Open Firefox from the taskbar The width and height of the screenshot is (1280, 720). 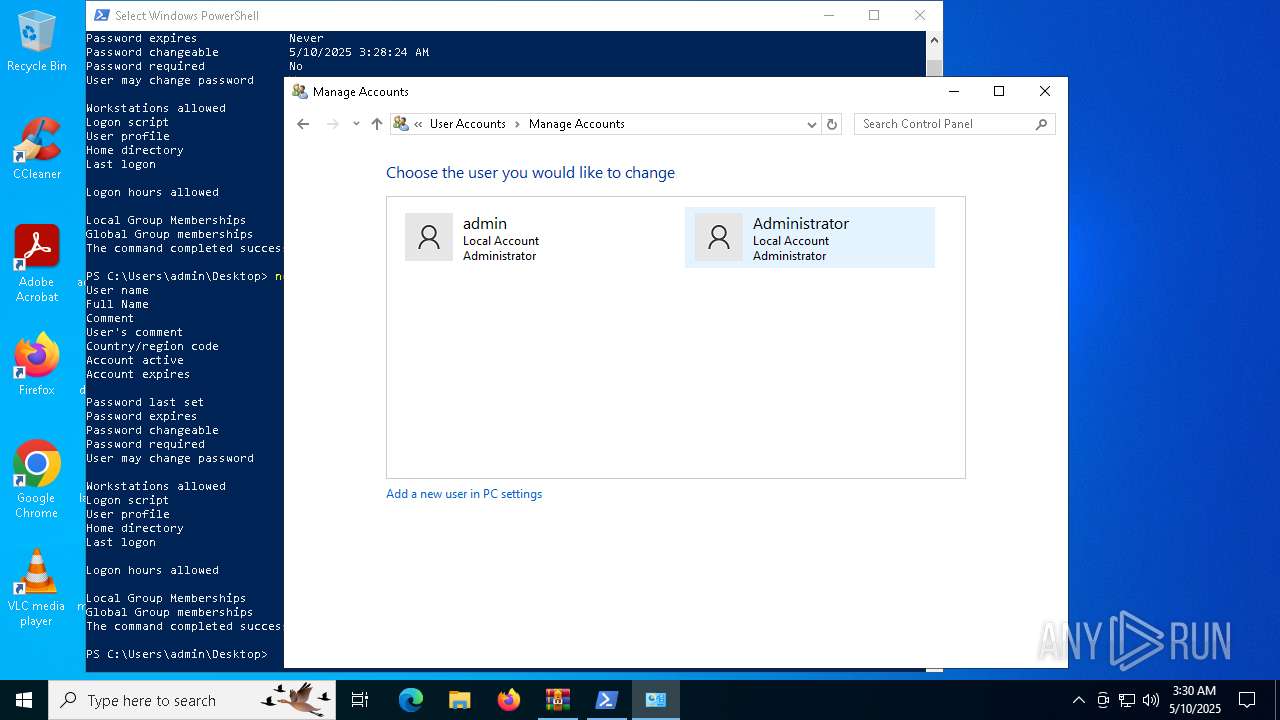(509, 700)
